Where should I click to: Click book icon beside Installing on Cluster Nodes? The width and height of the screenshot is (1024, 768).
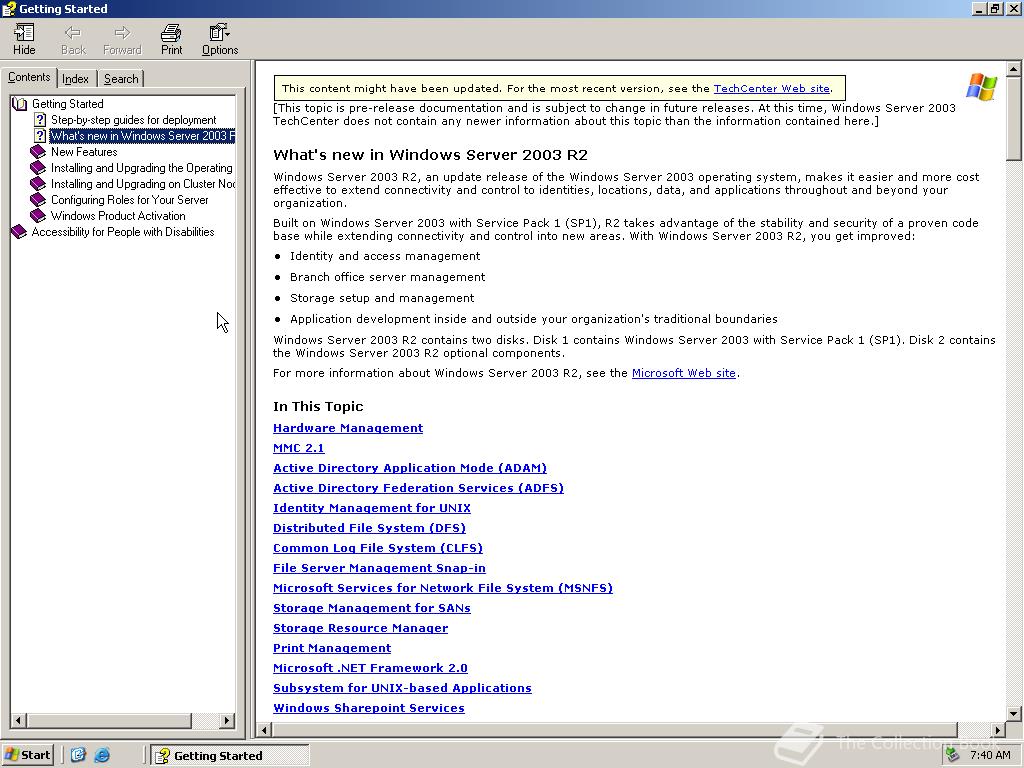click(x=38, y=184)
